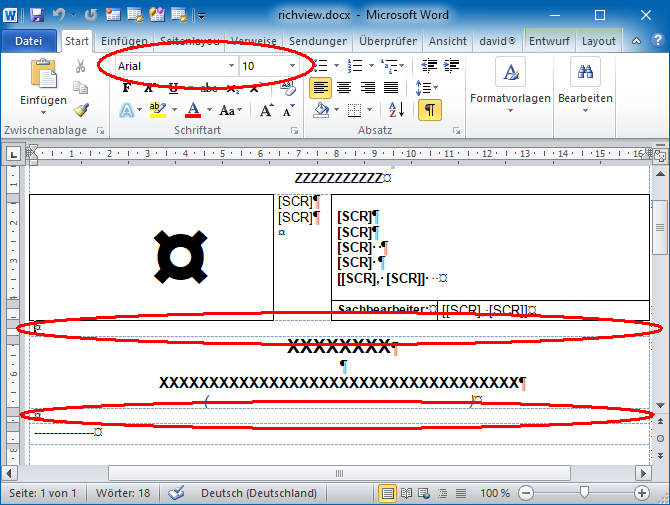
Task: Switch to Print Layout view in status bar
Action: [387, 493]
